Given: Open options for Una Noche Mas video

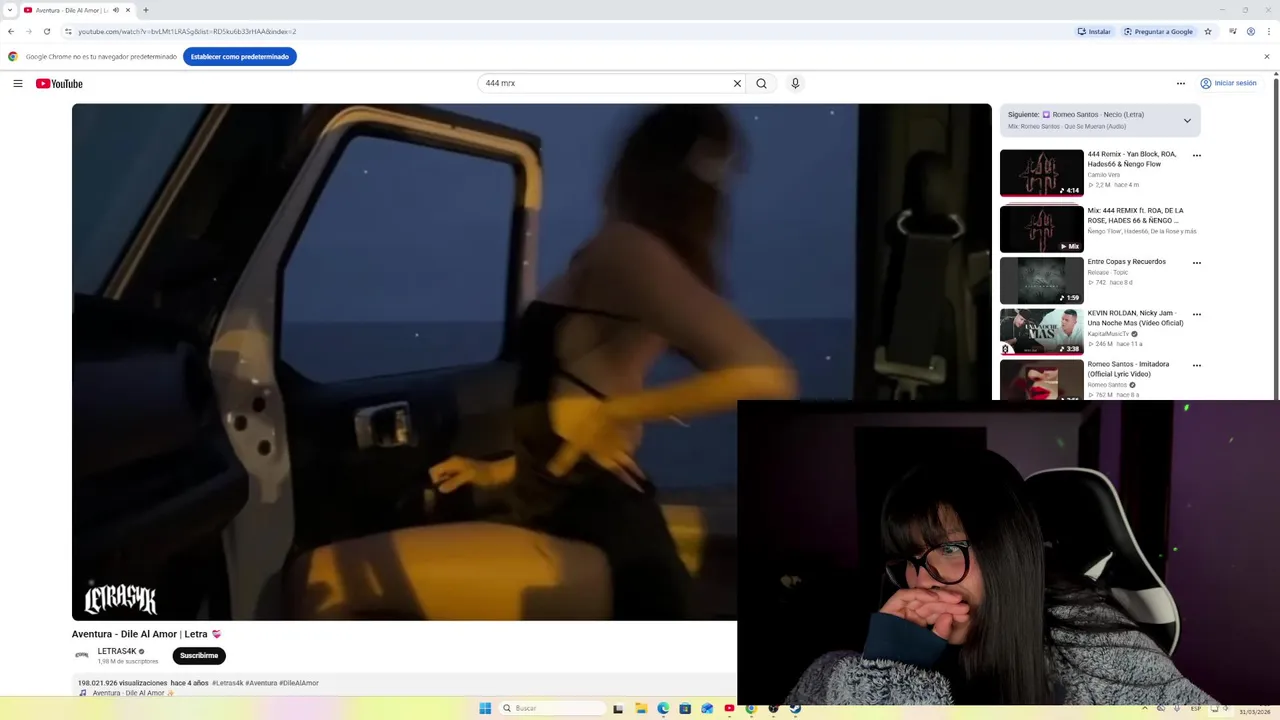Looking at the screenshot, I should coord(1197,314).
